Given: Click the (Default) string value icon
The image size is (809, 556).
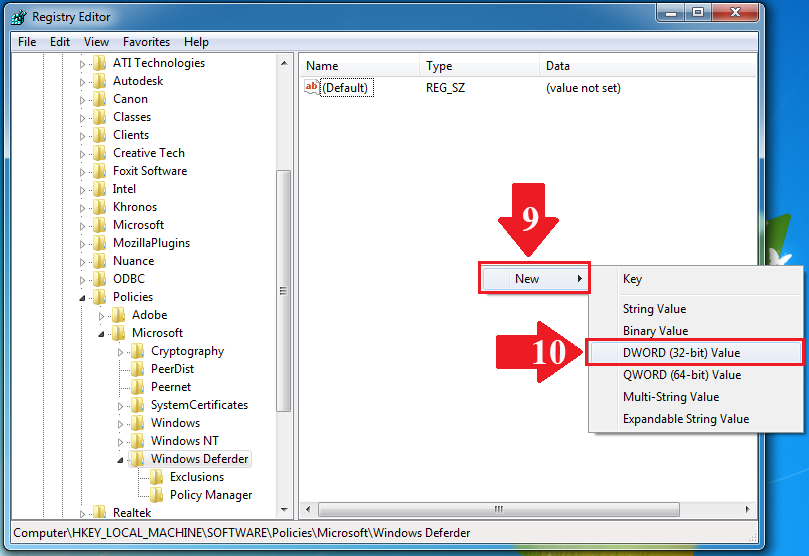Looking at the screenshot, I should (312, 87).
